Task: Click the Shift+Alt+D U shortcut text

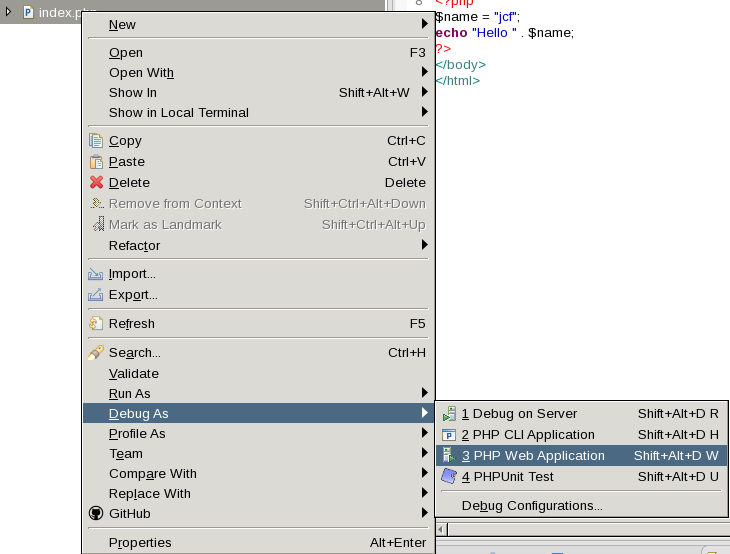Action: [x=678, y=476]
